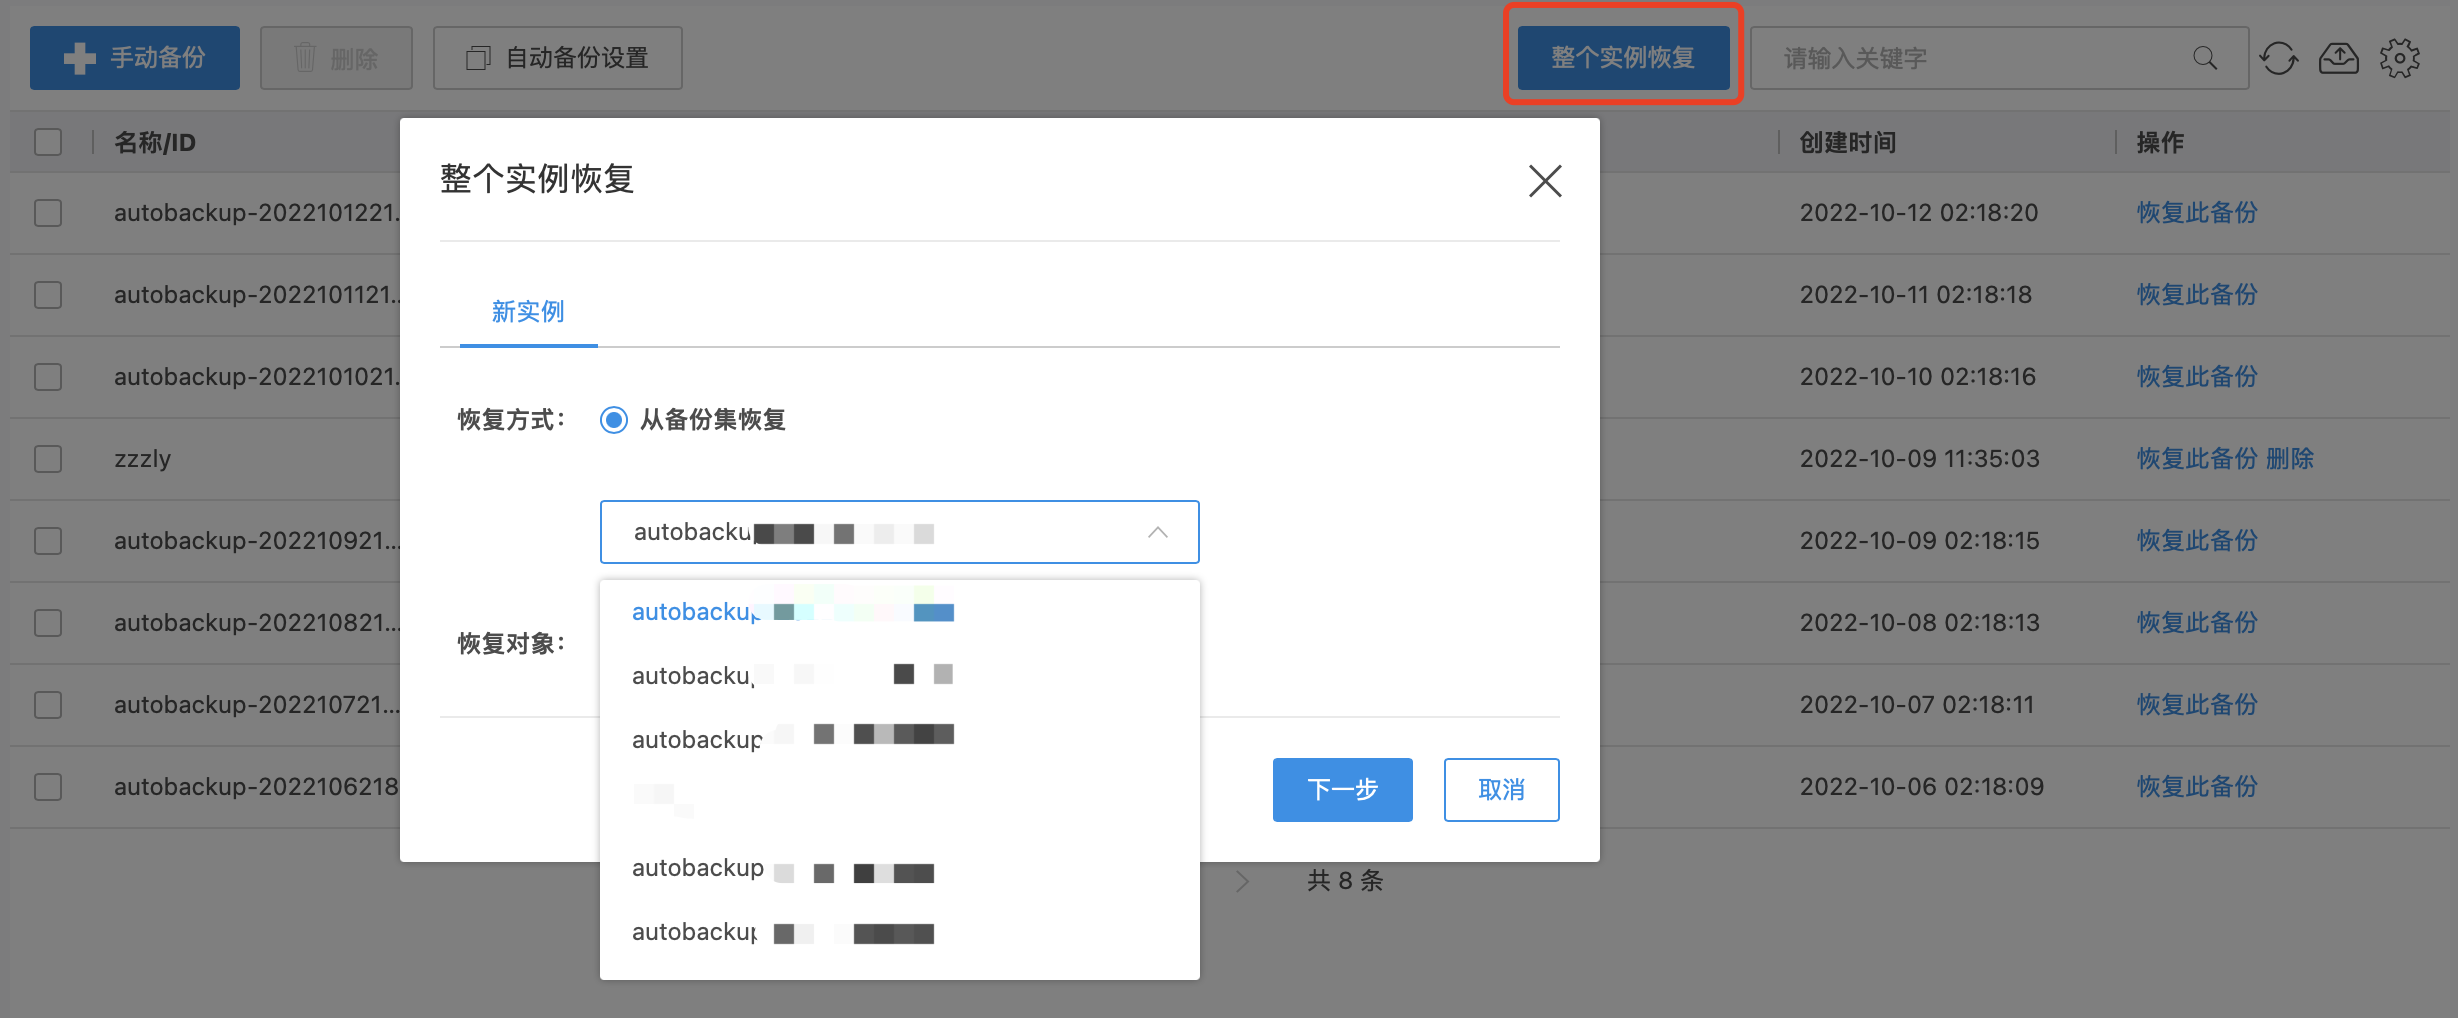Click the 下一步 button
Screen dimensions: 2458x1018
click(1342, 790)
